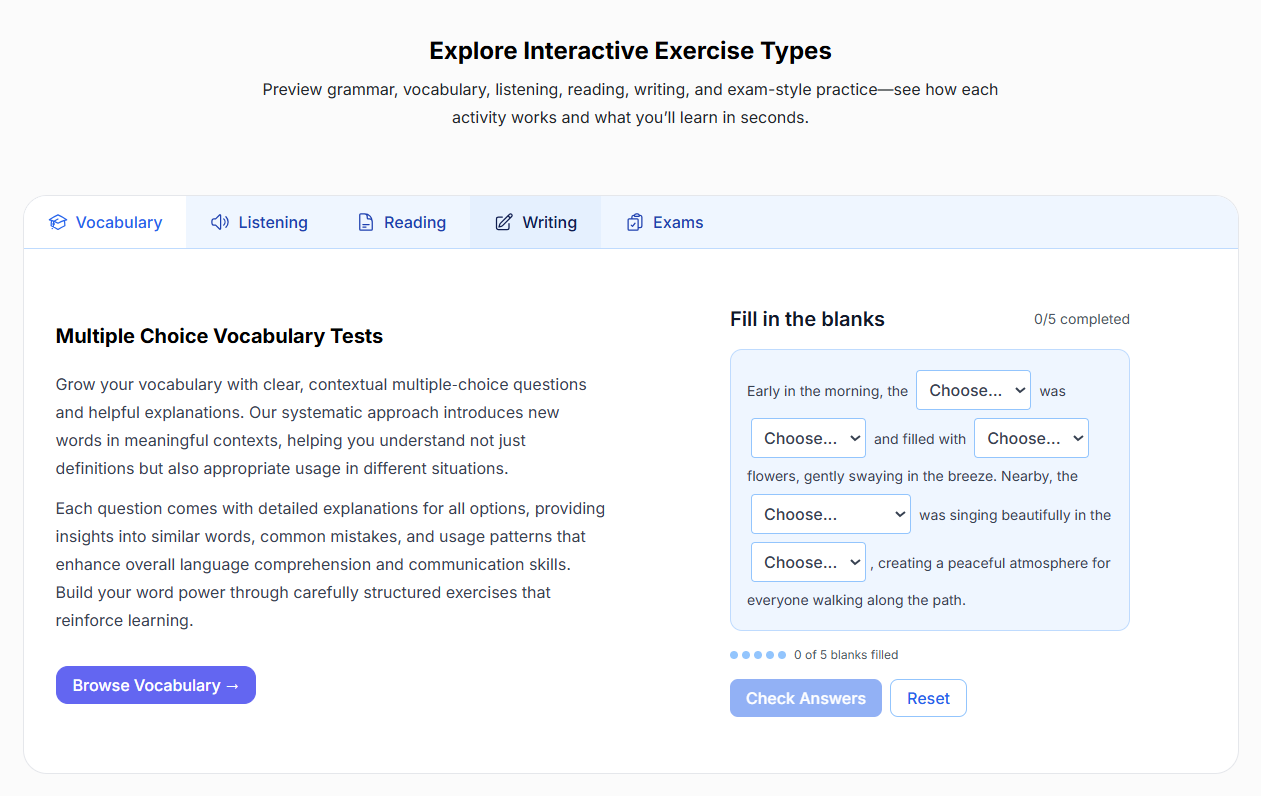Click the '0/5 completed' status indicator
This screenshot has height=796, width=1261.
pyautogui.click(x=1081, y=319)
